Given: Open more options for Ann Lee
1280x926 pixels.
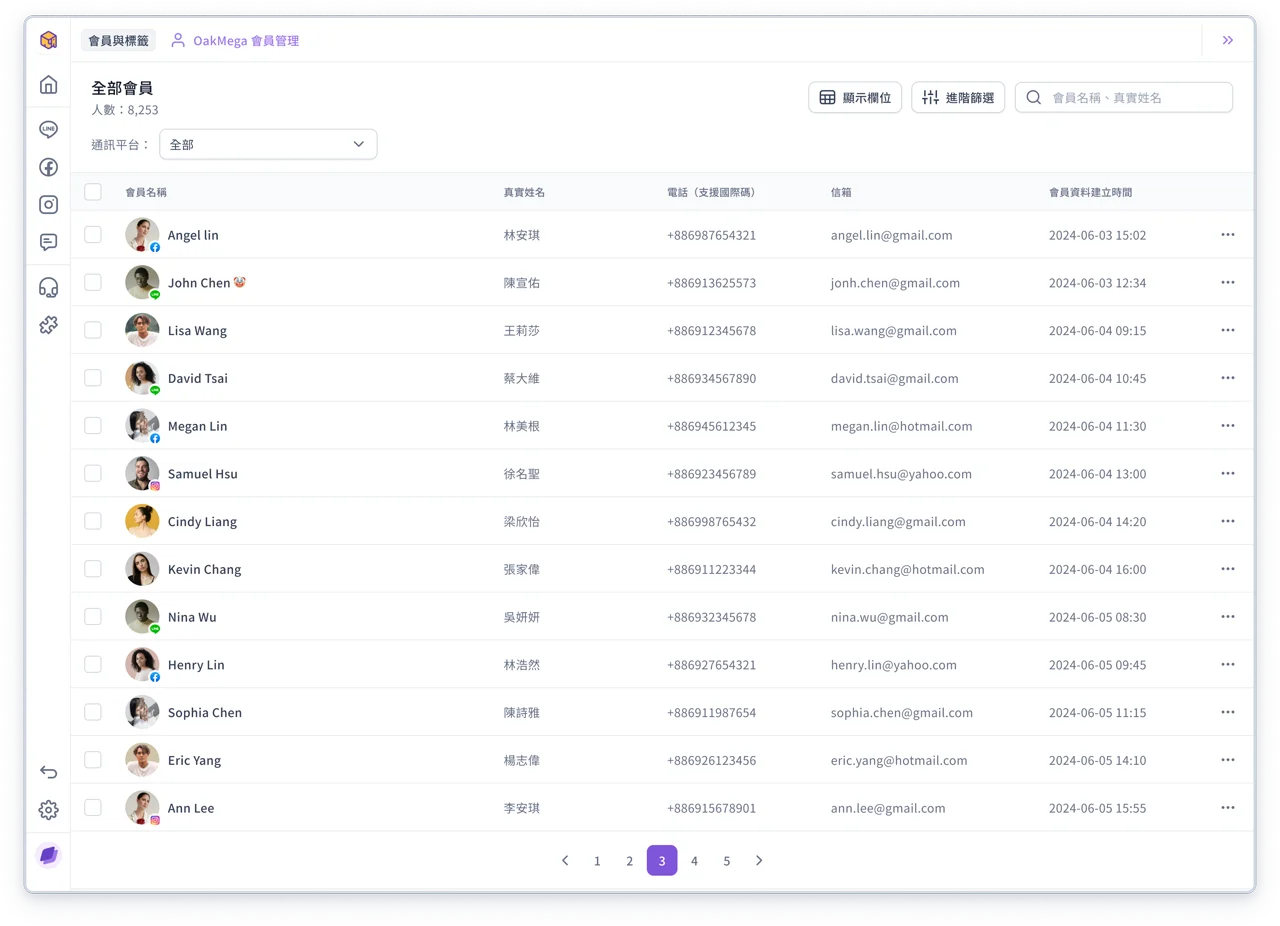Looking at the screenshot, I should tap(1228, 808).
